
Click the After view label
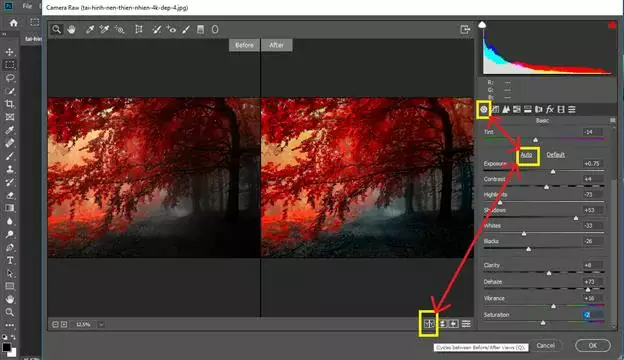277,45
